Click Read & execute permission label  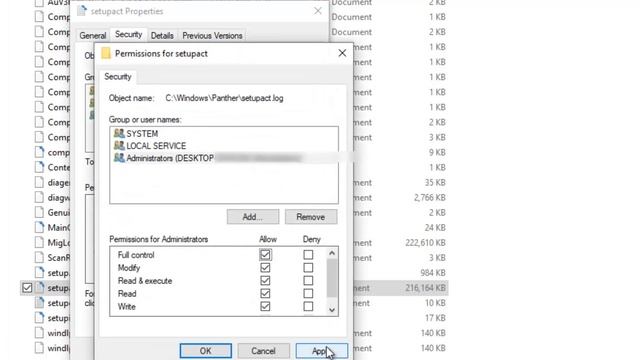click(145, 281)
